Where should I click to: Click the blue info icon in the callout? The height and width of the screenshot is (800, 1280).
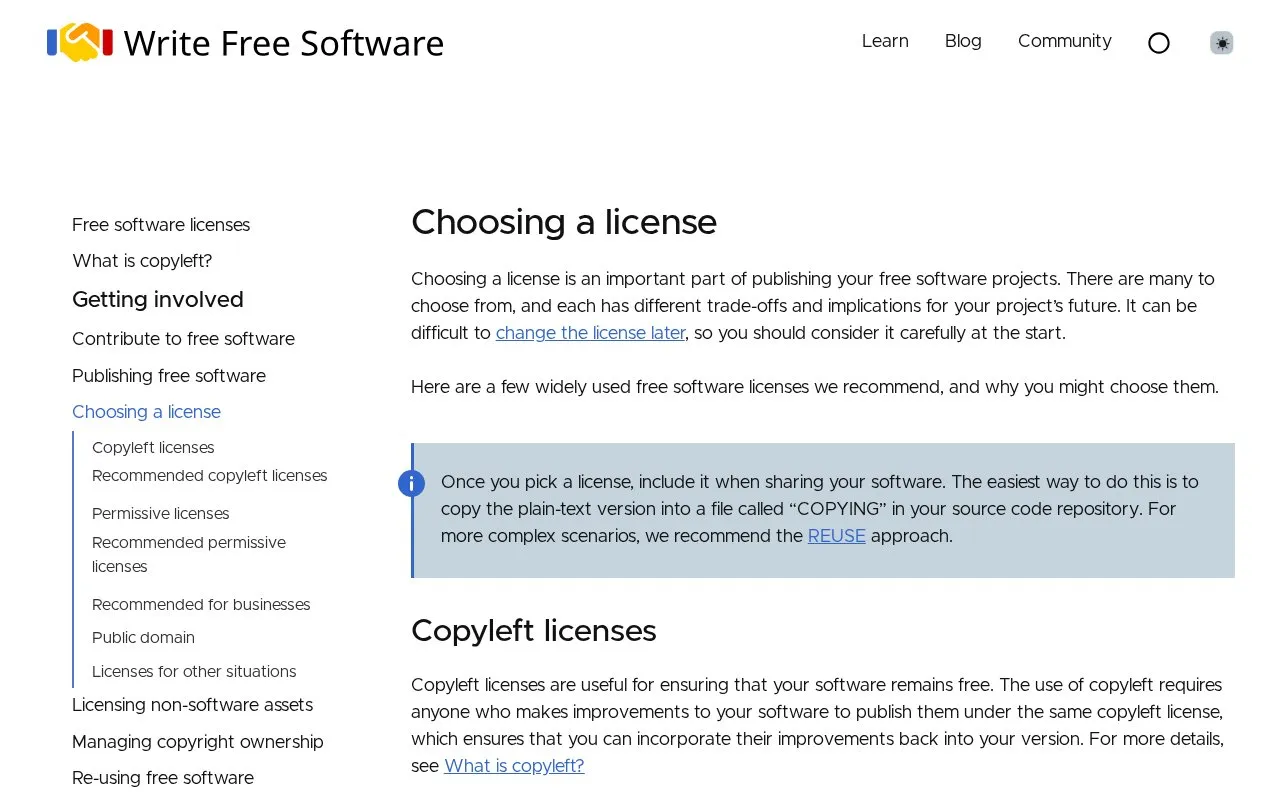pyautogui.click(x=411, y=483)
